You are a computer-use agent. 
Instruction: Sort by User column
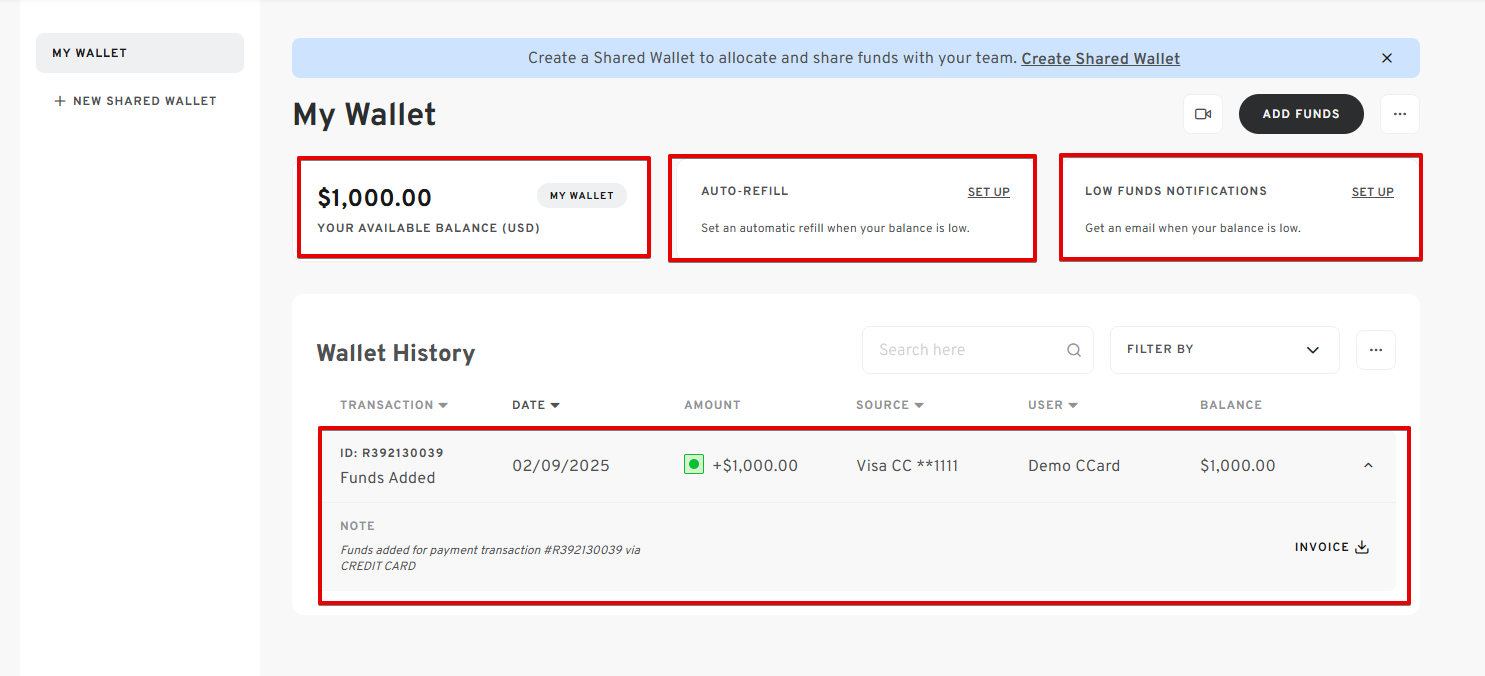point(1053,405)
